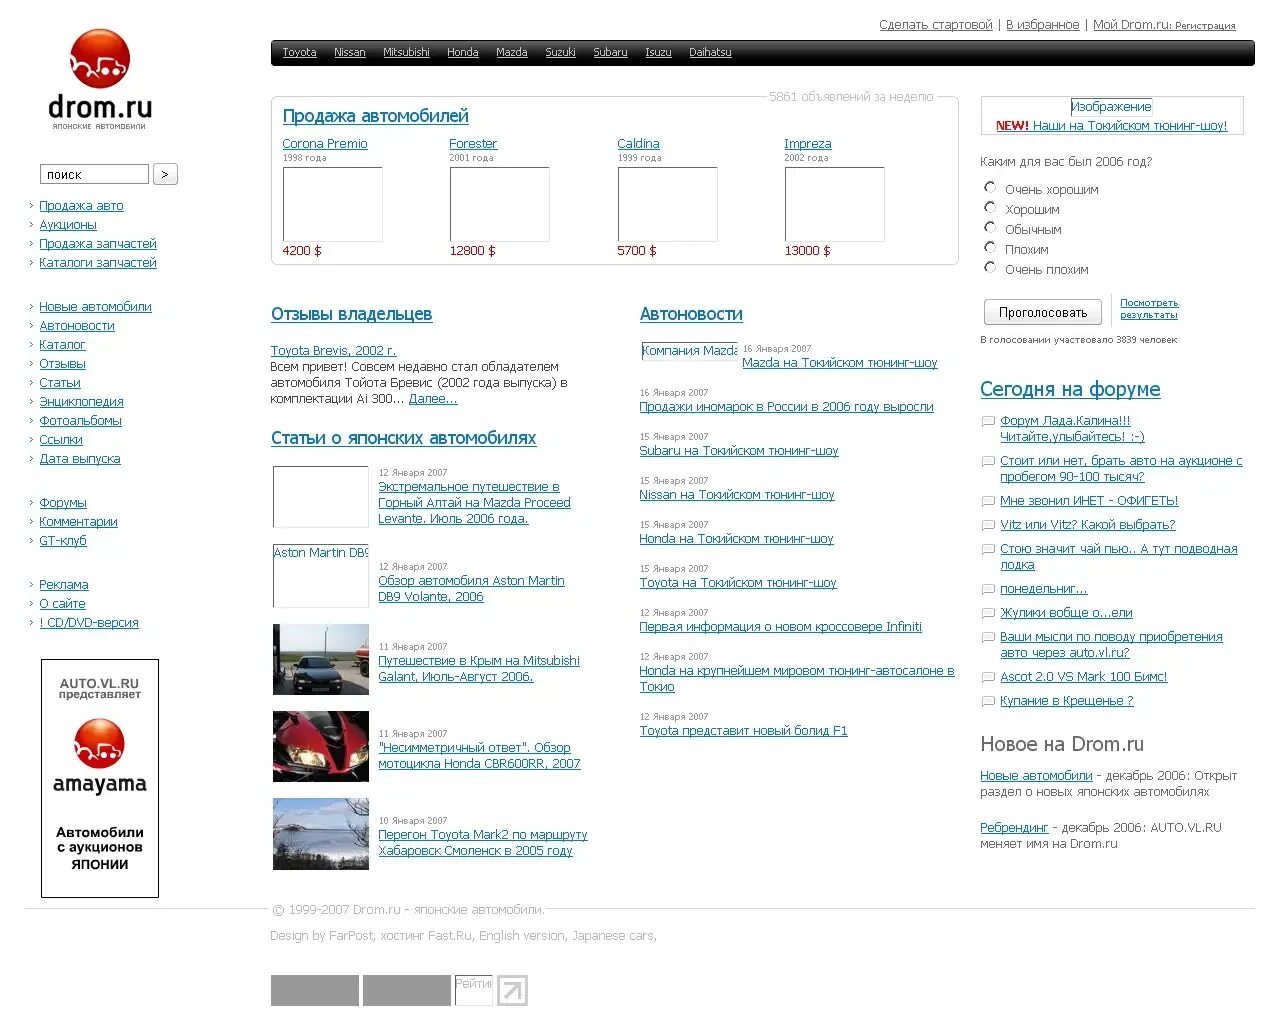
Task: Open Suzuki in the brand bar
Action: point(560,52)
